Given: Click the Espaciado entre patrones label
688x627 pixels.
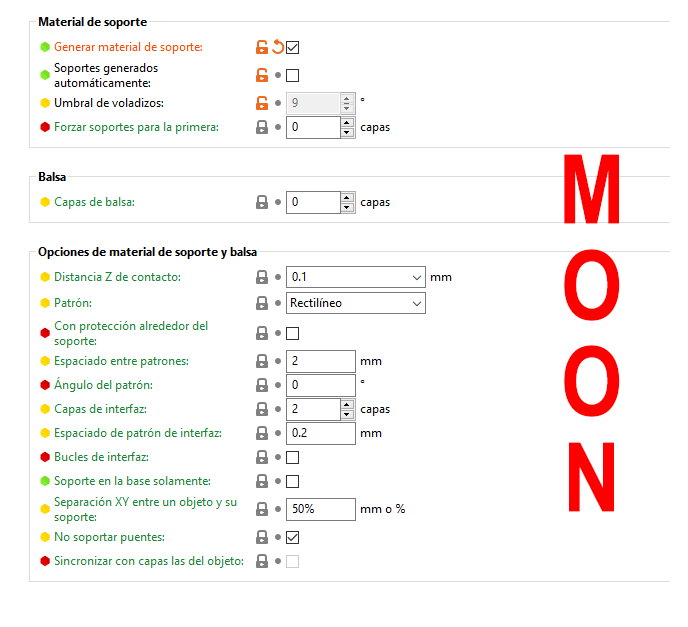Looking at the screenshot, I should click(121, 361).
